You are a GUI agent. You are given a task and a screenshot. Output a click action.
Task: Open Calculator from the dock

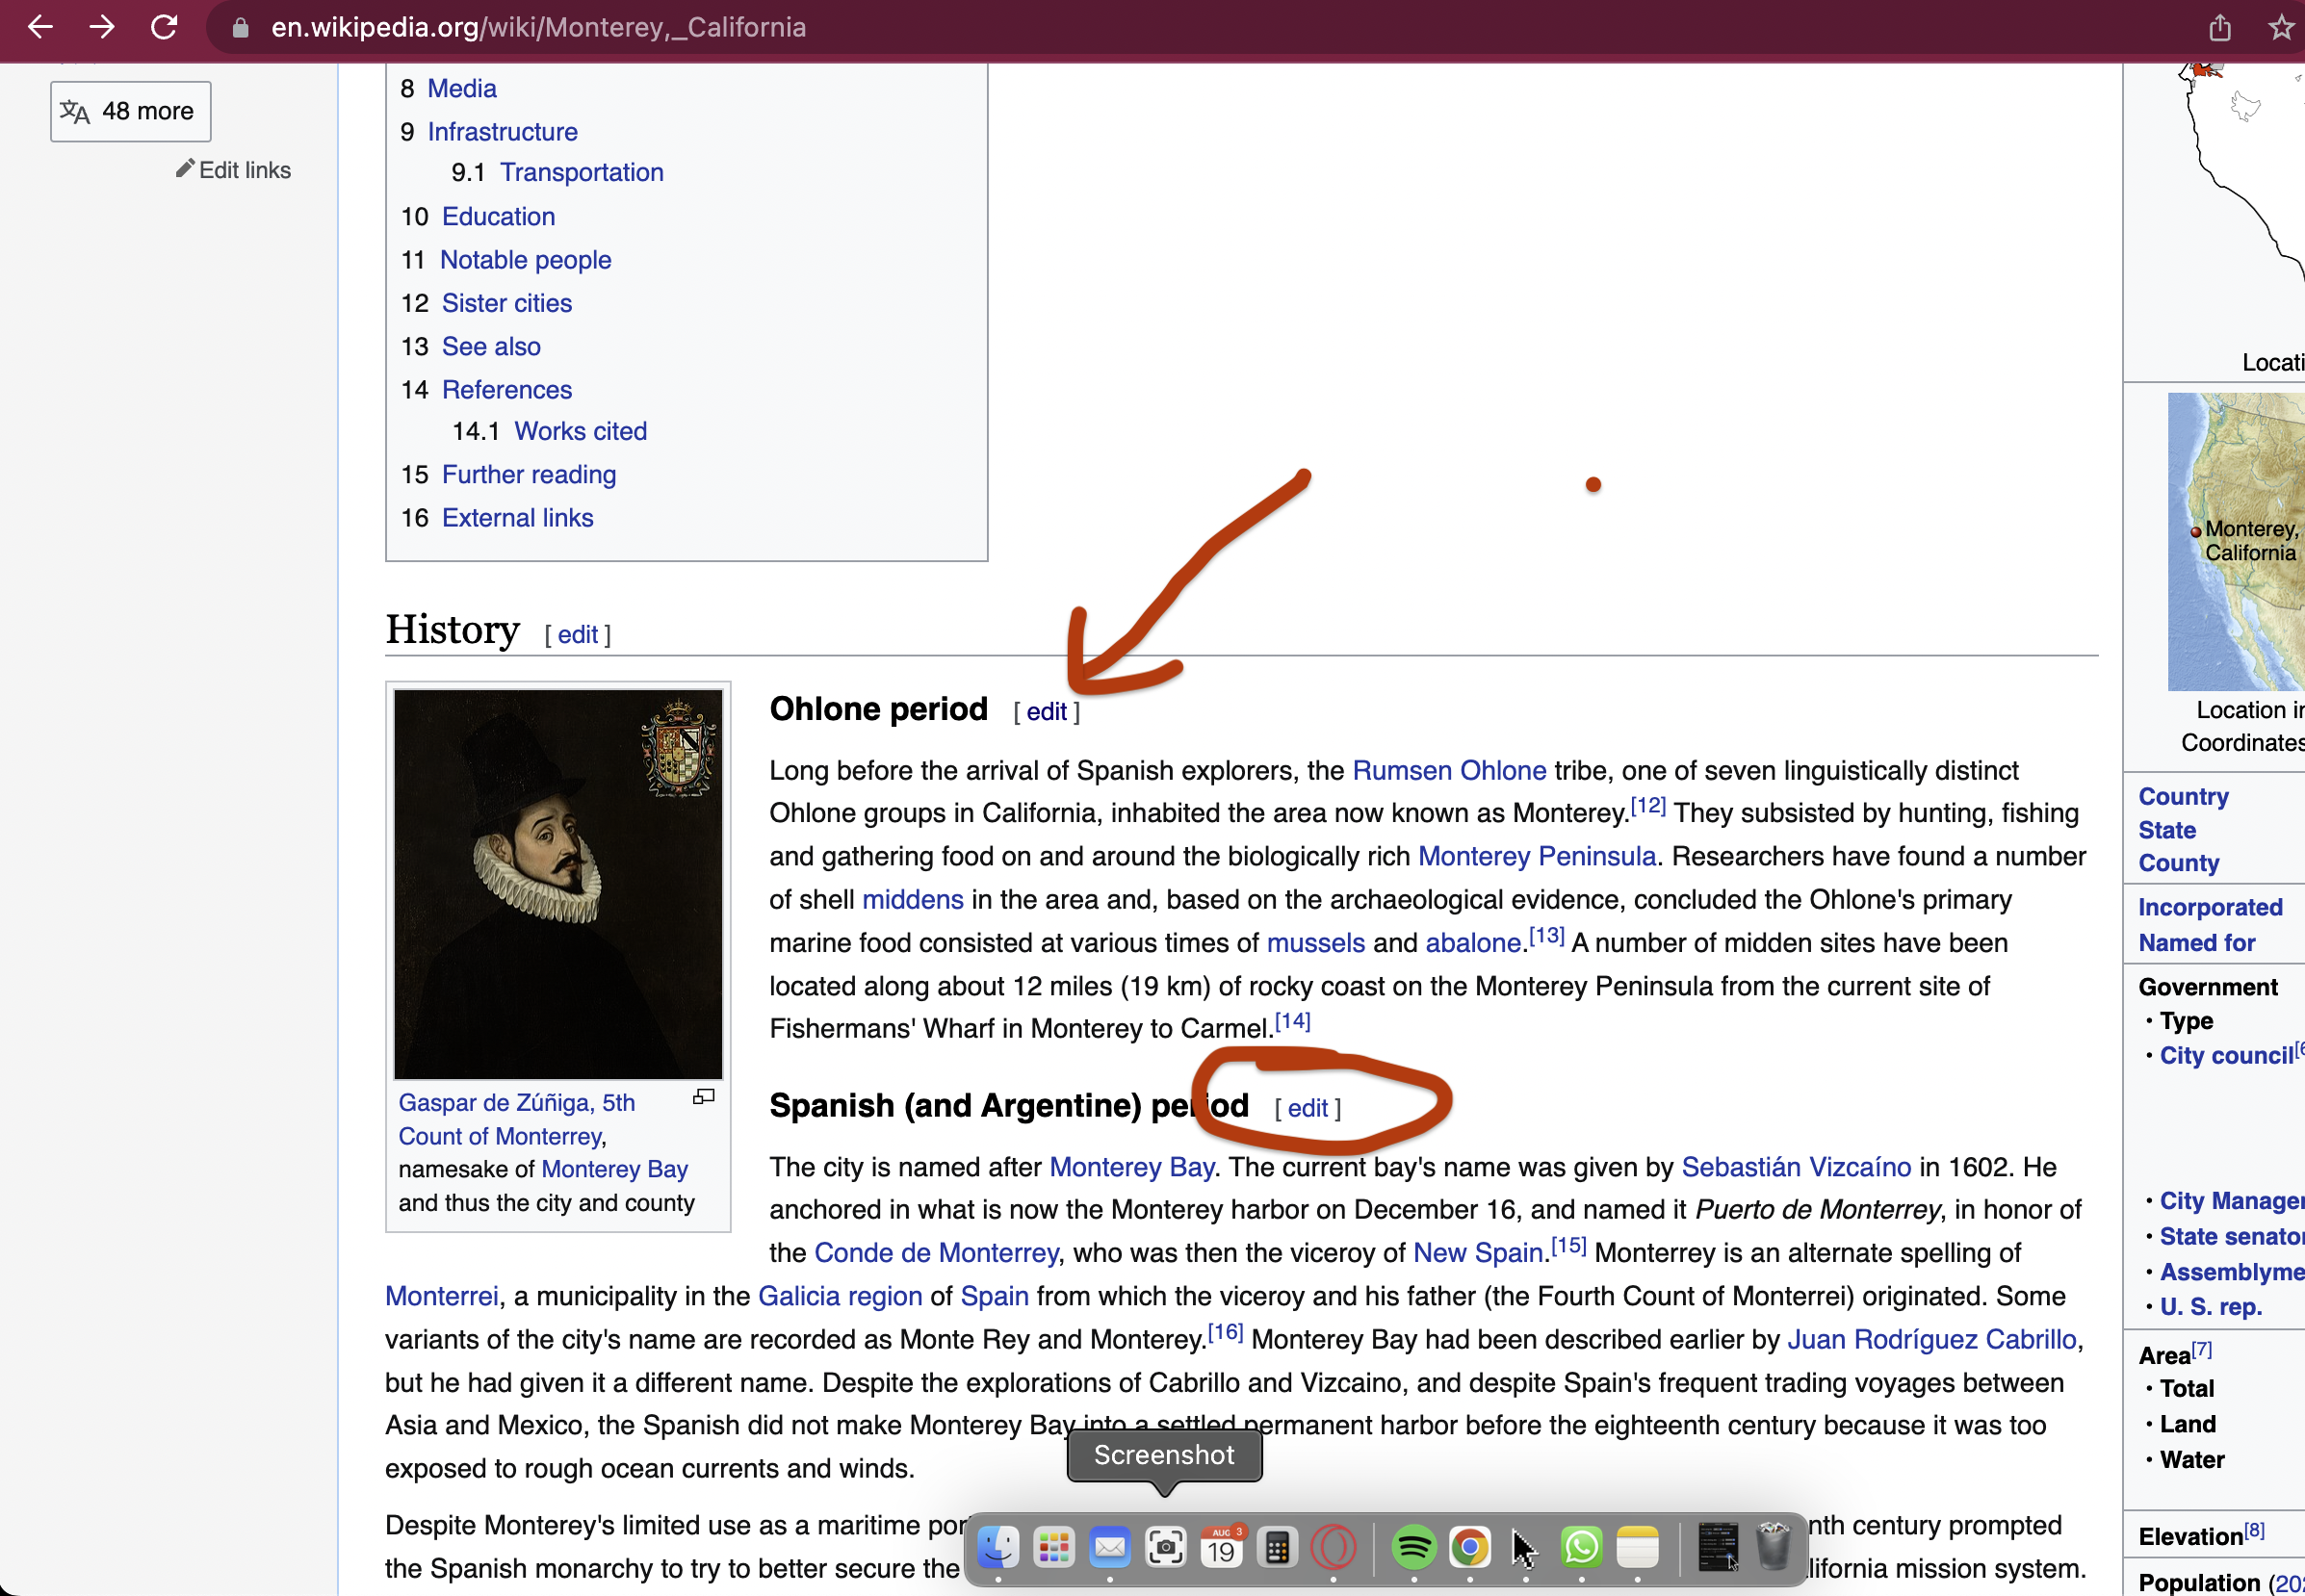1277,1548
